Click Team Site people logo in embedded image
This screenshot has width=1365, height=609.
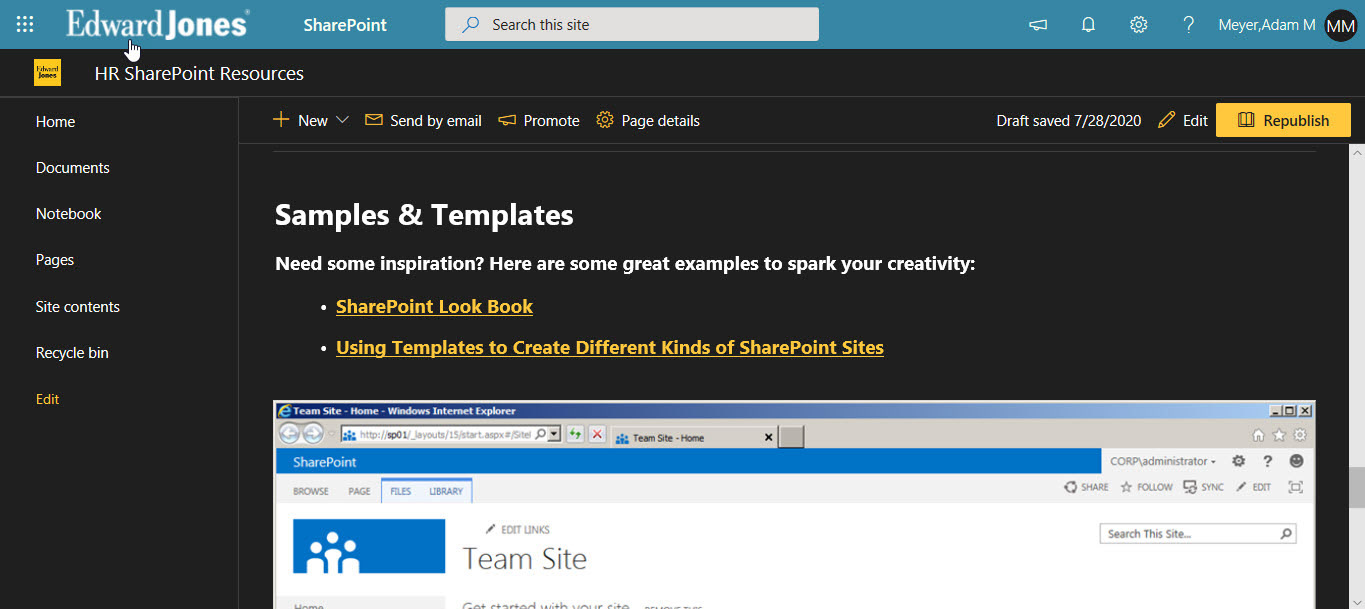369,545
